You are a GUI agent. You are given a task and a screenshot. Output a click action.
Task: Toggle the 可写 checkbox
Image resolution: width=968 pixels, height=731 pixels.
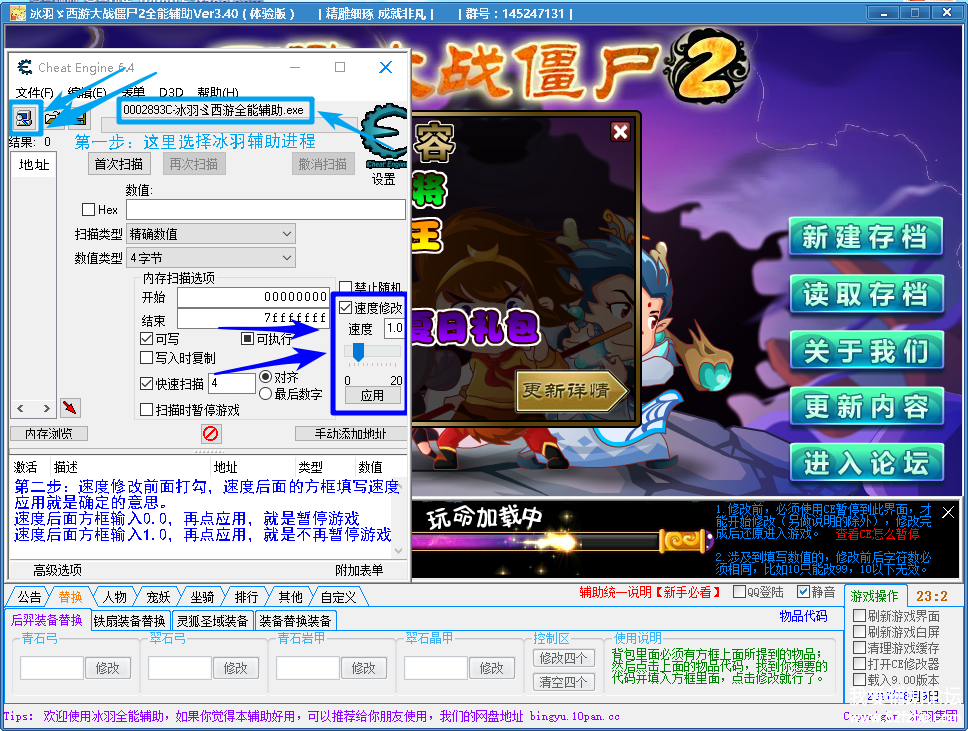tap(146, 338)
